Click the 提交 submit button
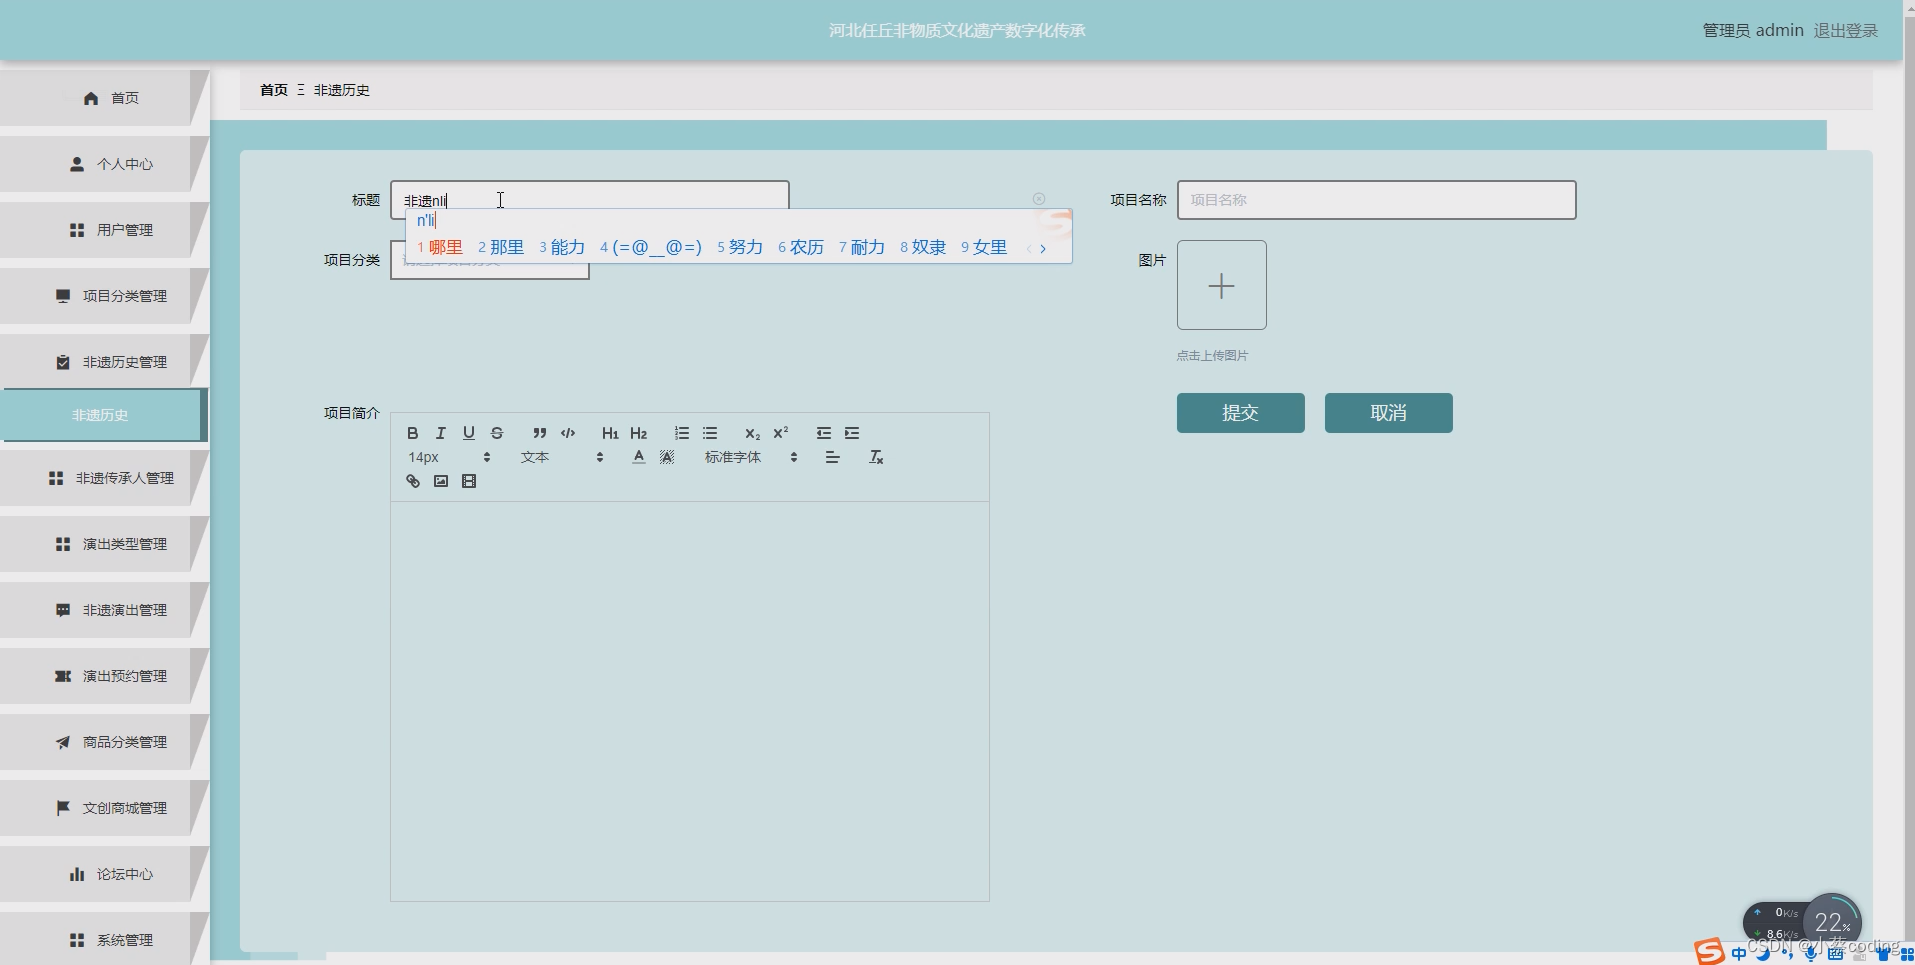The image size is (1915, 965). point(1240,413)
